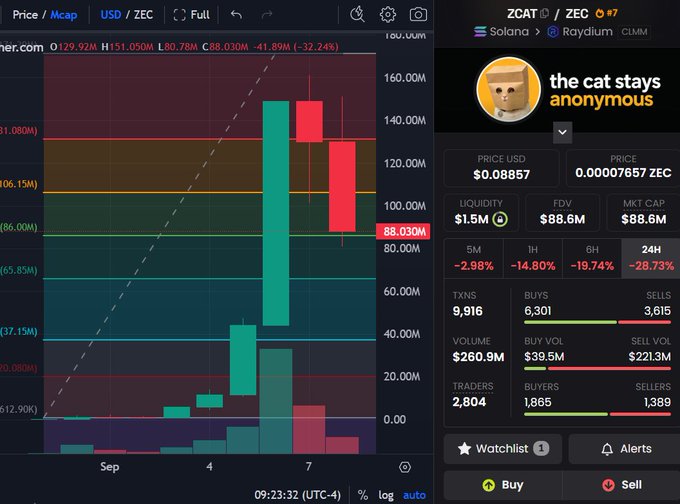Click the BUYERS 1,865 value
The image size is (680, 504).
click(x=538, y=402)
